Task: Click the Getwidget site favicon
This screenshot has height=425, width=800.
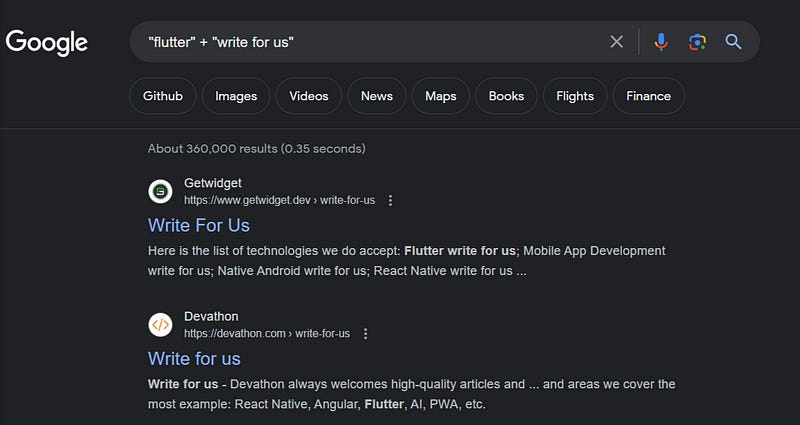Action: [x=160, y=192]
